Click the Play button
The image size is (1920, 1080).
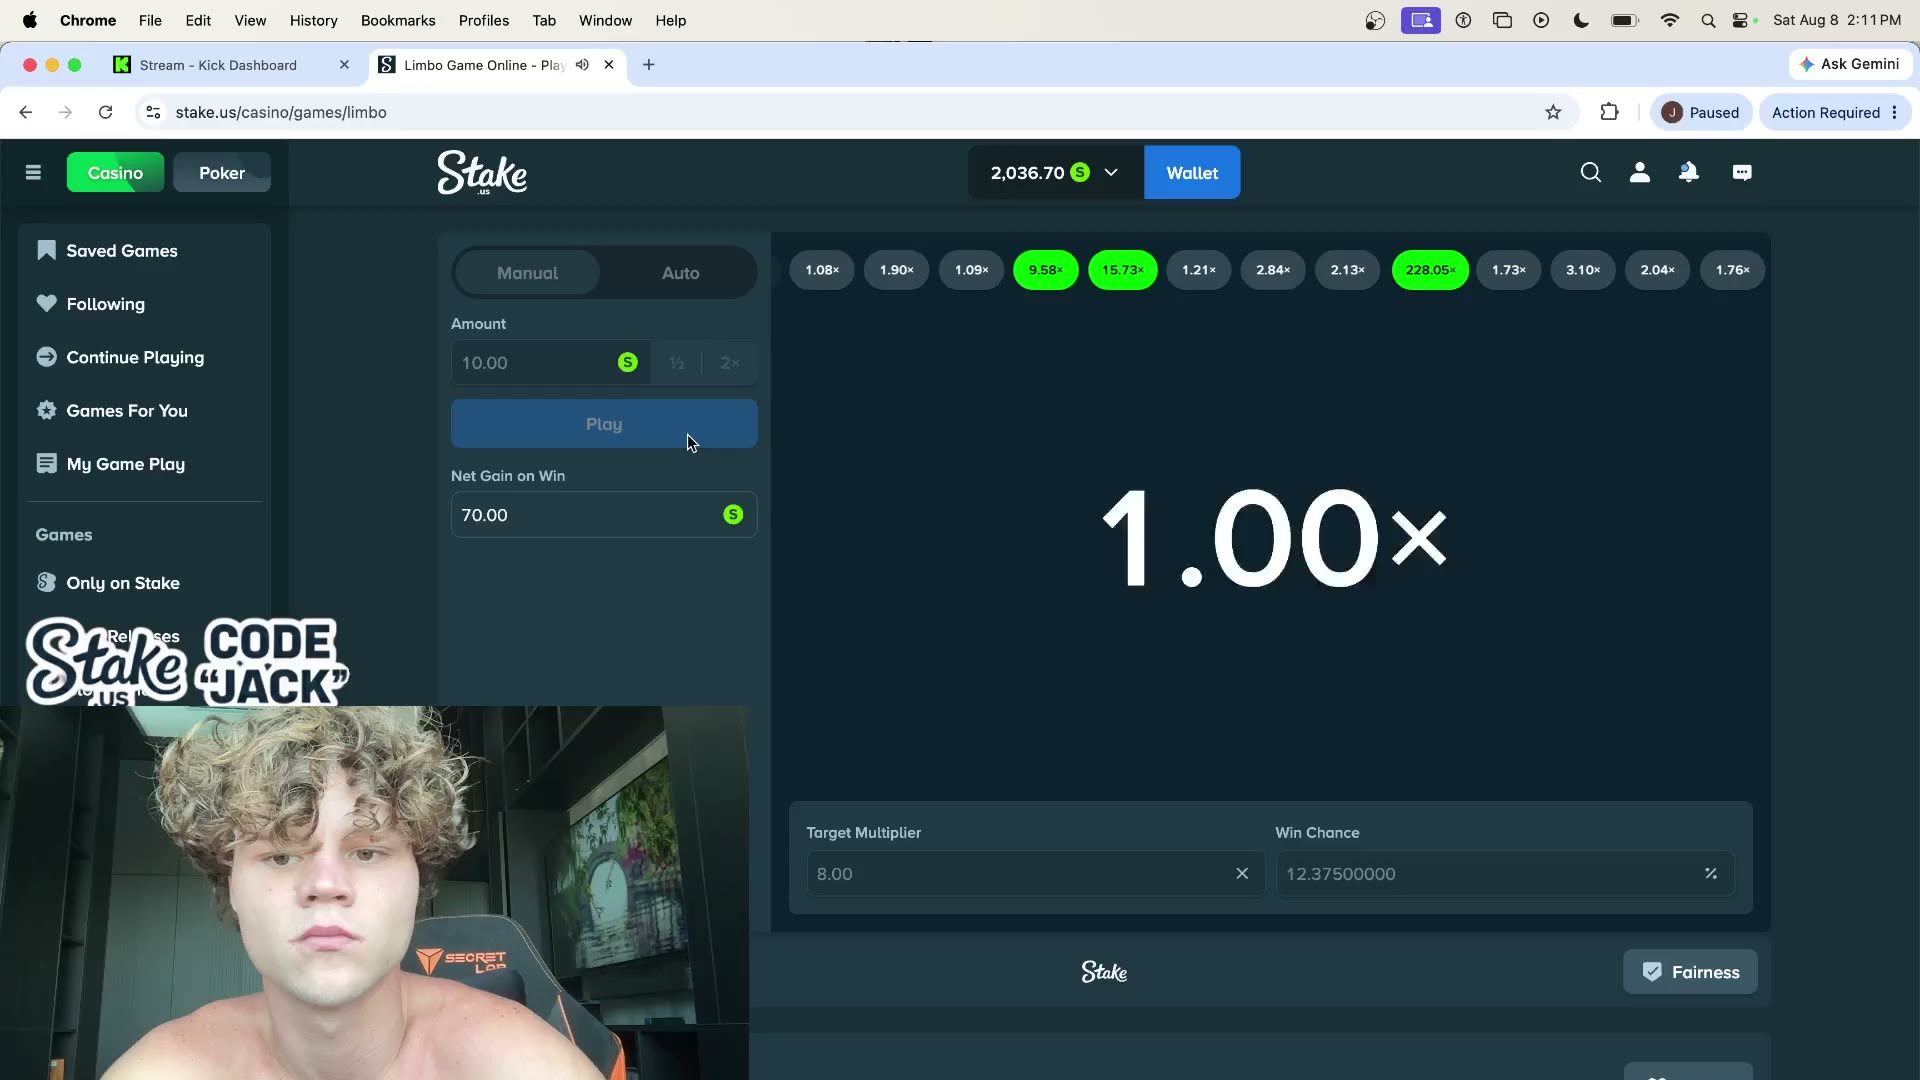click(604, 424)
